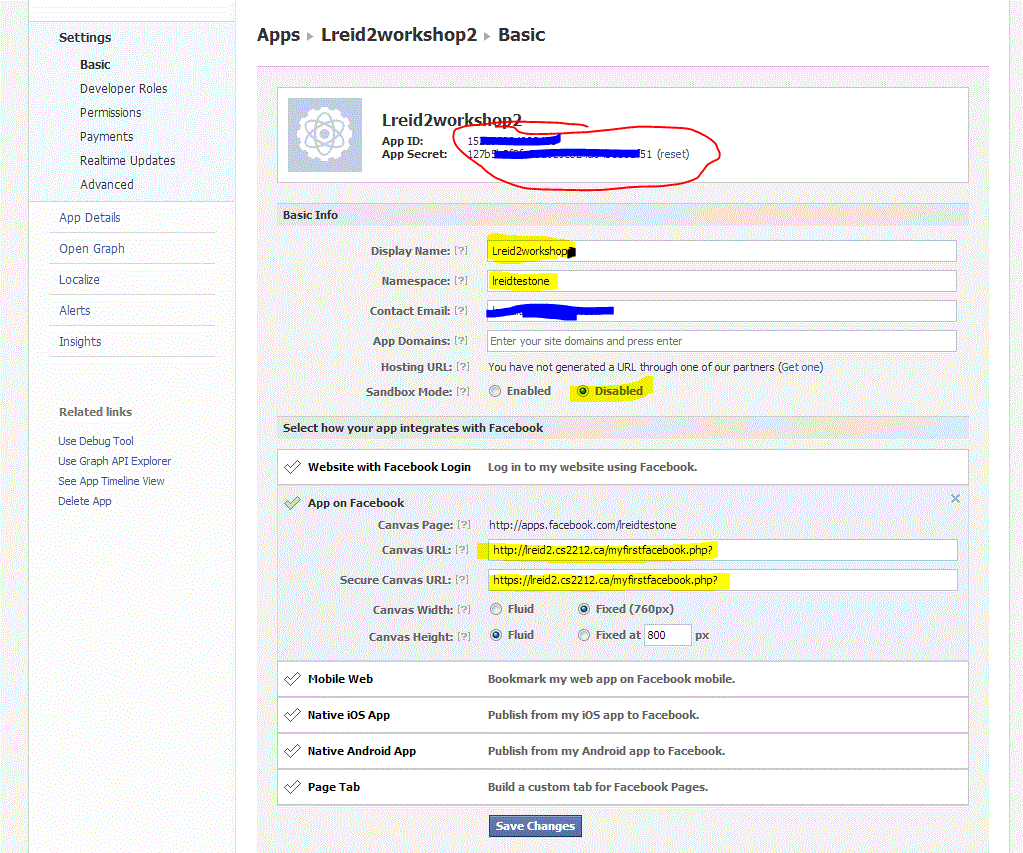Screen dimensions: 1023x853
Task: Set Canvas Height to Fluid
Action: coord(496,635)
